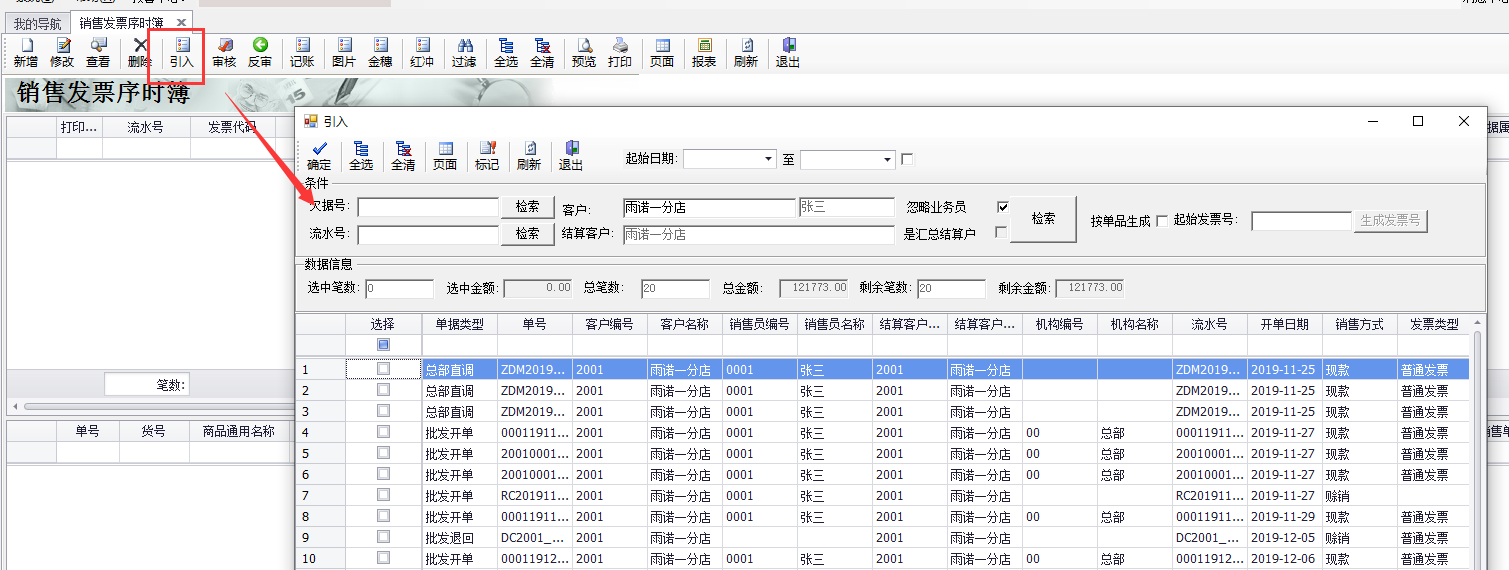The width and height of the screenshot is (1509, 570).
Task: Switch to 我的导航 tab
Action: click(37, 23)
